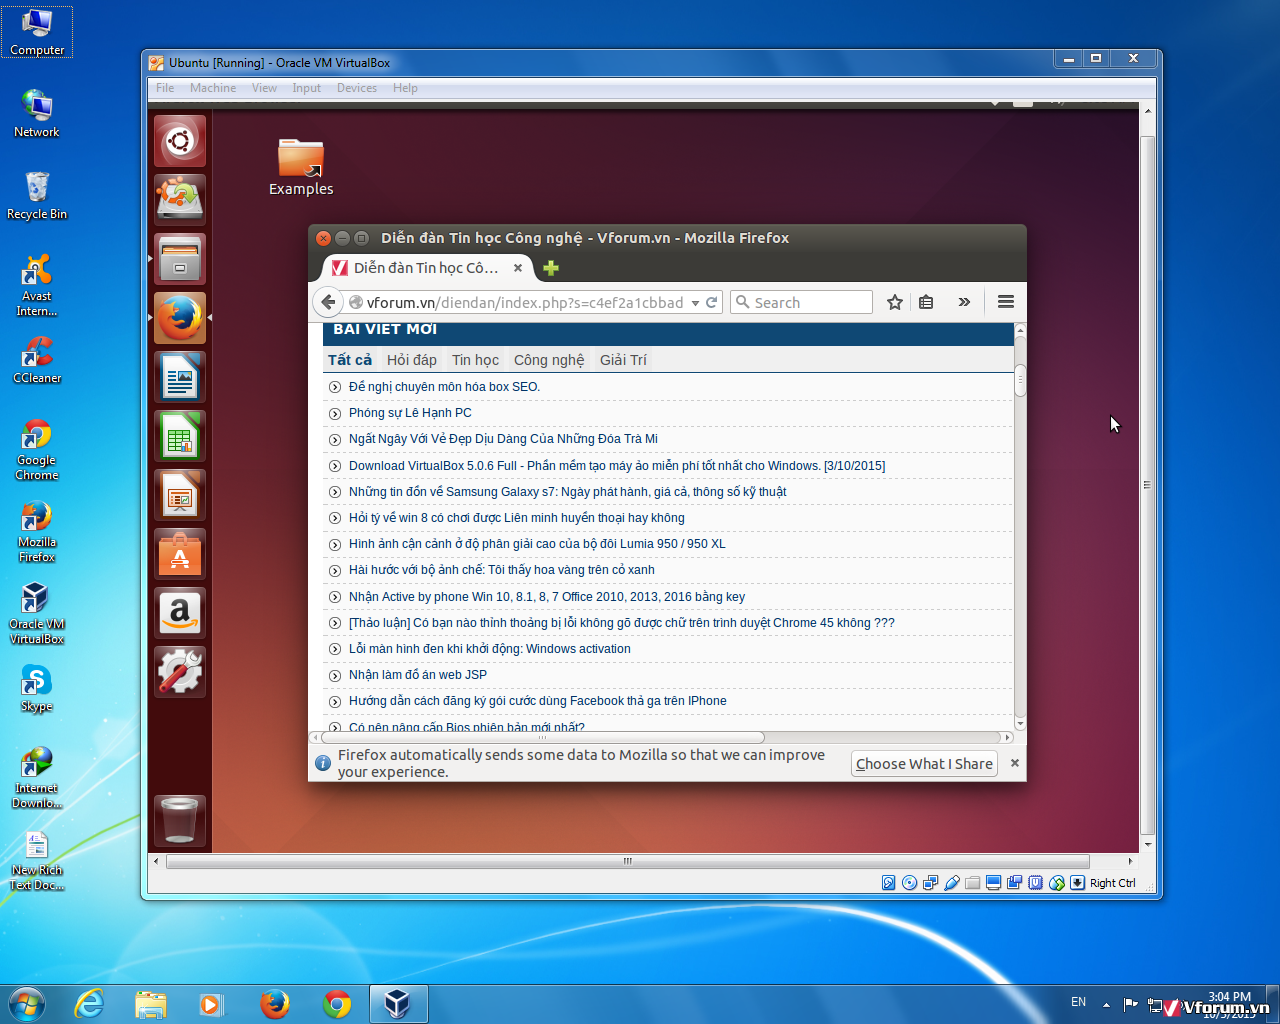Open Internet Explorer from Windows taskbar
This screenshot has width=1280, height=1024.
click(x=90, y=1004)
